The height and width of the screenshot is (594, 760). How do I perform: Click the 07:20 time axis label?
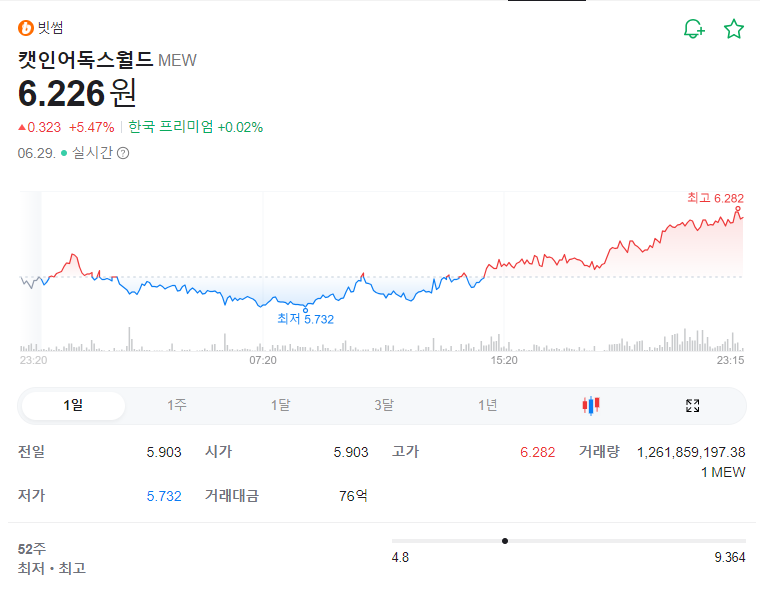click(x=263, y=360)
